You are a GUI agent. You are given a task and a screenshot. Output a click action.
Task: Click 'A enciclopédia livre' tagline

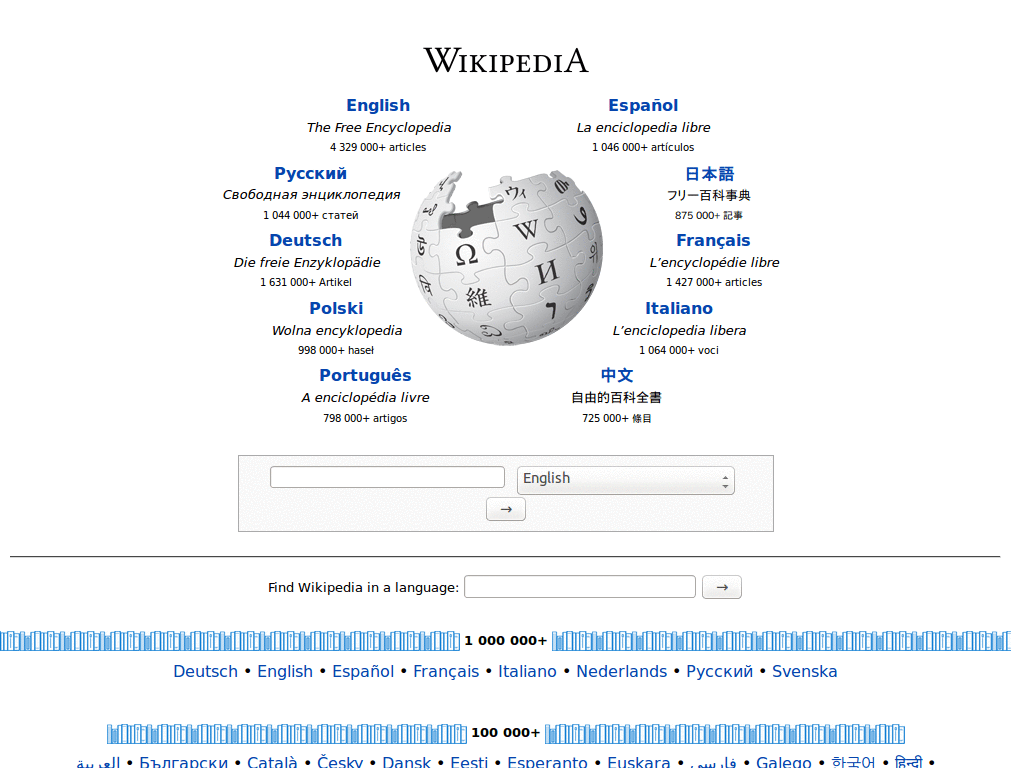[x=365, y=398]
